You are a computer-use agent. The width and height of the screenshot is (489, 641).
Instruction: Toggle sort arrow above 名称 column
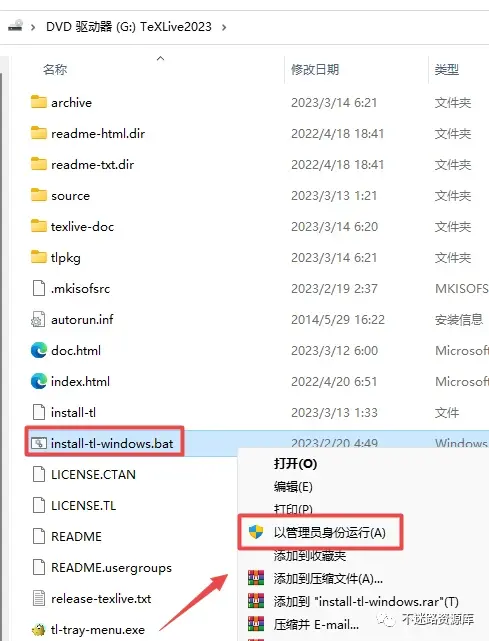tap(160, 58)
